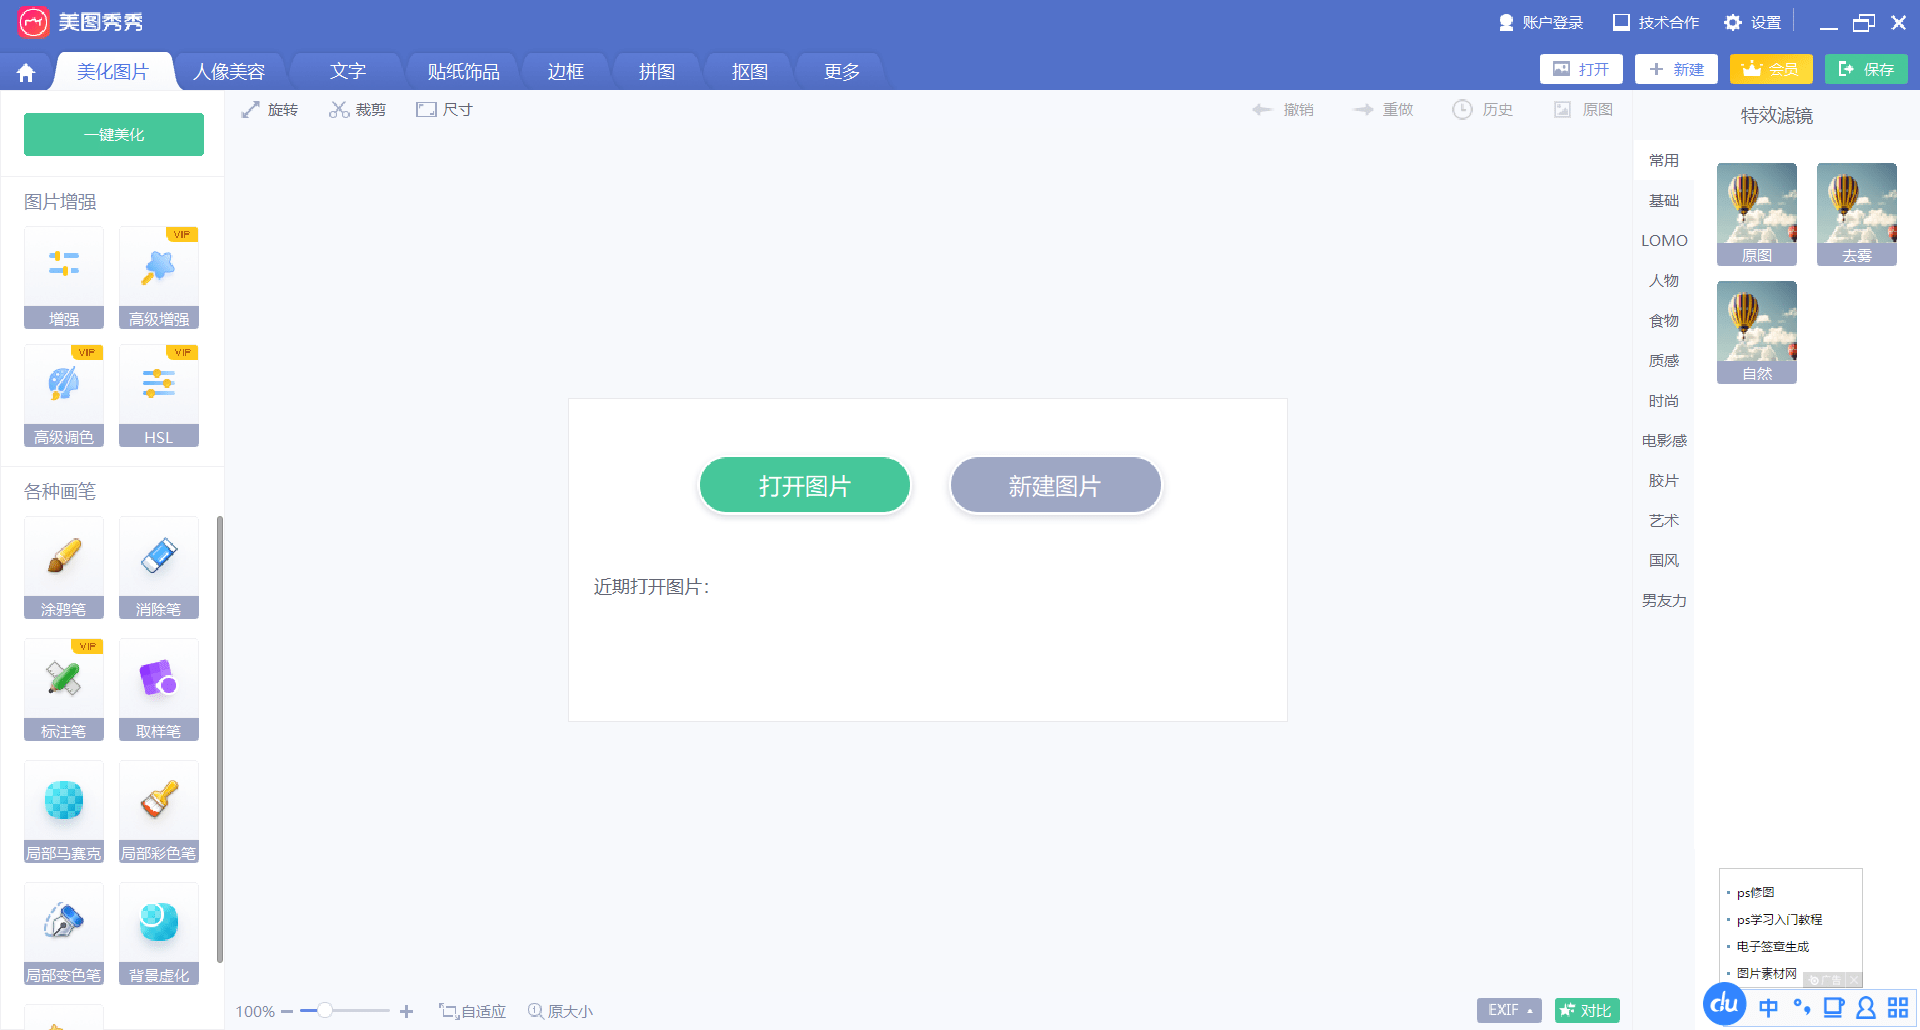Click the 一键美化 one-click beautify button
This screenshot has height=1030, width=1920.
(x=114, y=134)
